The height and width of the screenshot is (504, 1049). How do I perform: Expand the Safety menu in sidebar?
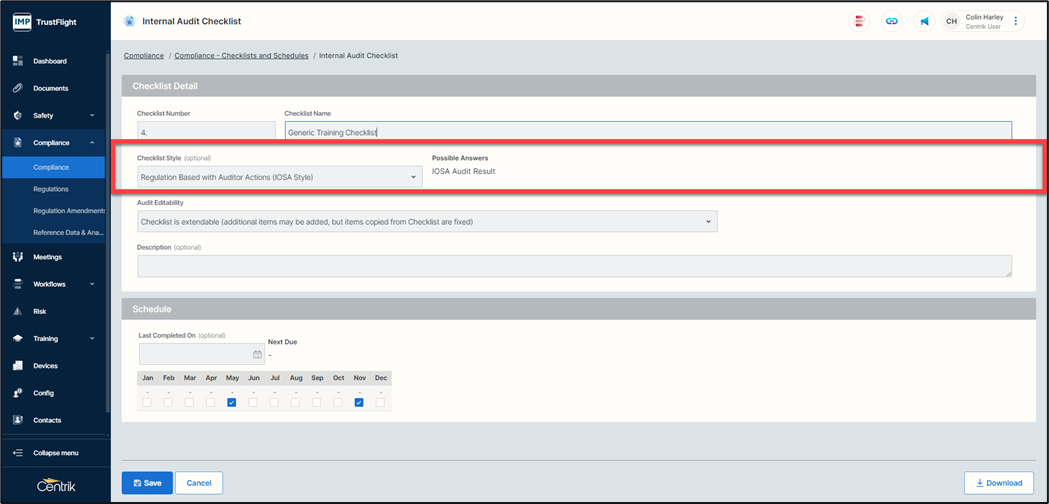point(55,115)
